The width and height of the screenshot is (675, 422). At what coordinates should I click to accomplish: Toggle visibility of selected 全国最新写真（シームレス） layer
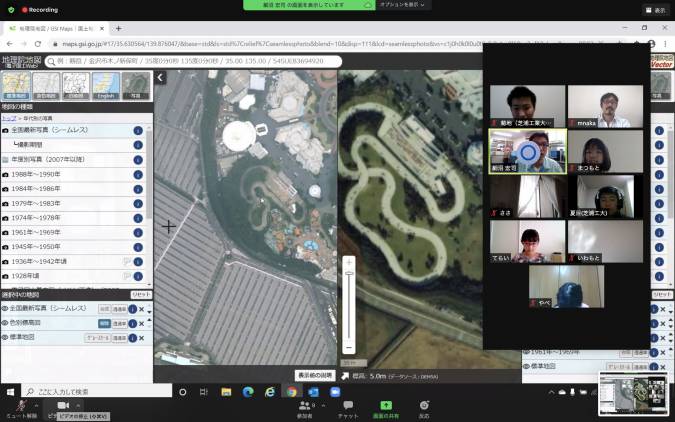click(x=5, y=308)
